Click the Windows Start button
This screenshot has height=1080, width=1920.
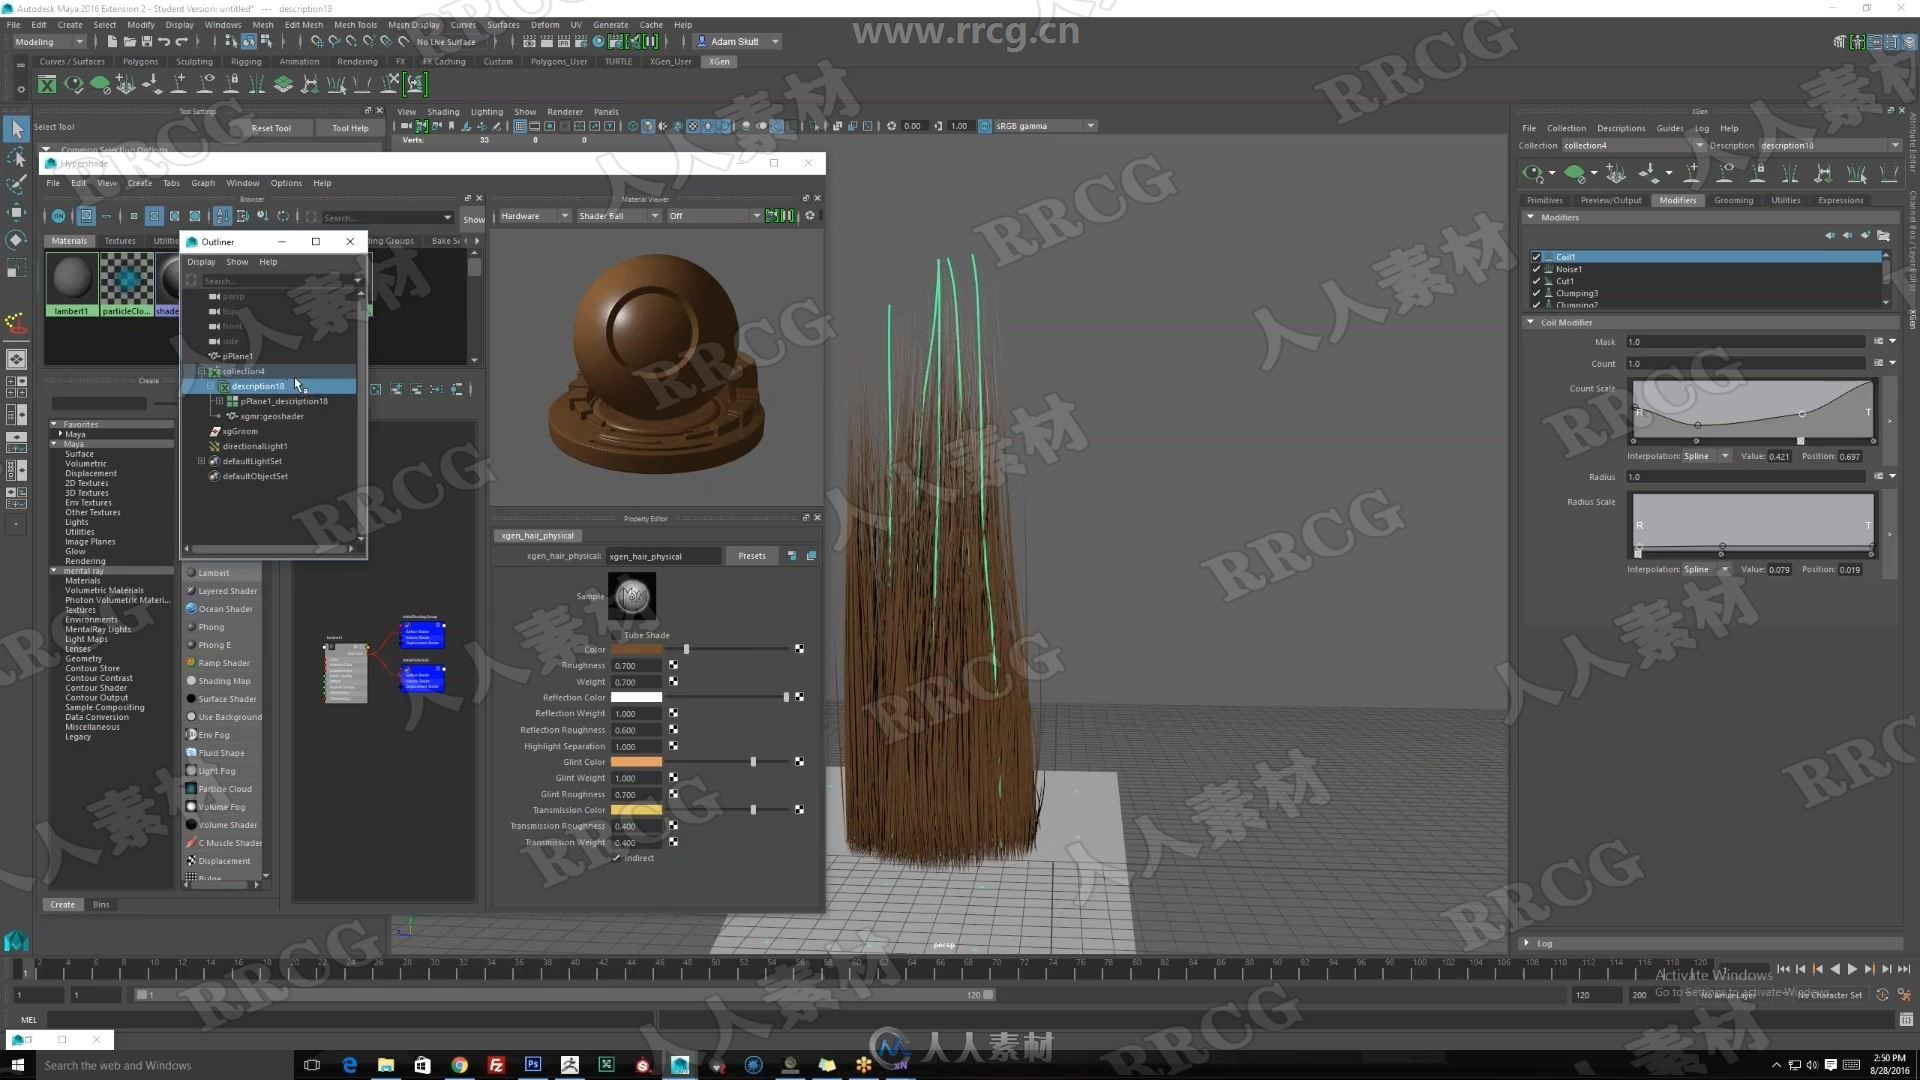(x=17, y=1065)
